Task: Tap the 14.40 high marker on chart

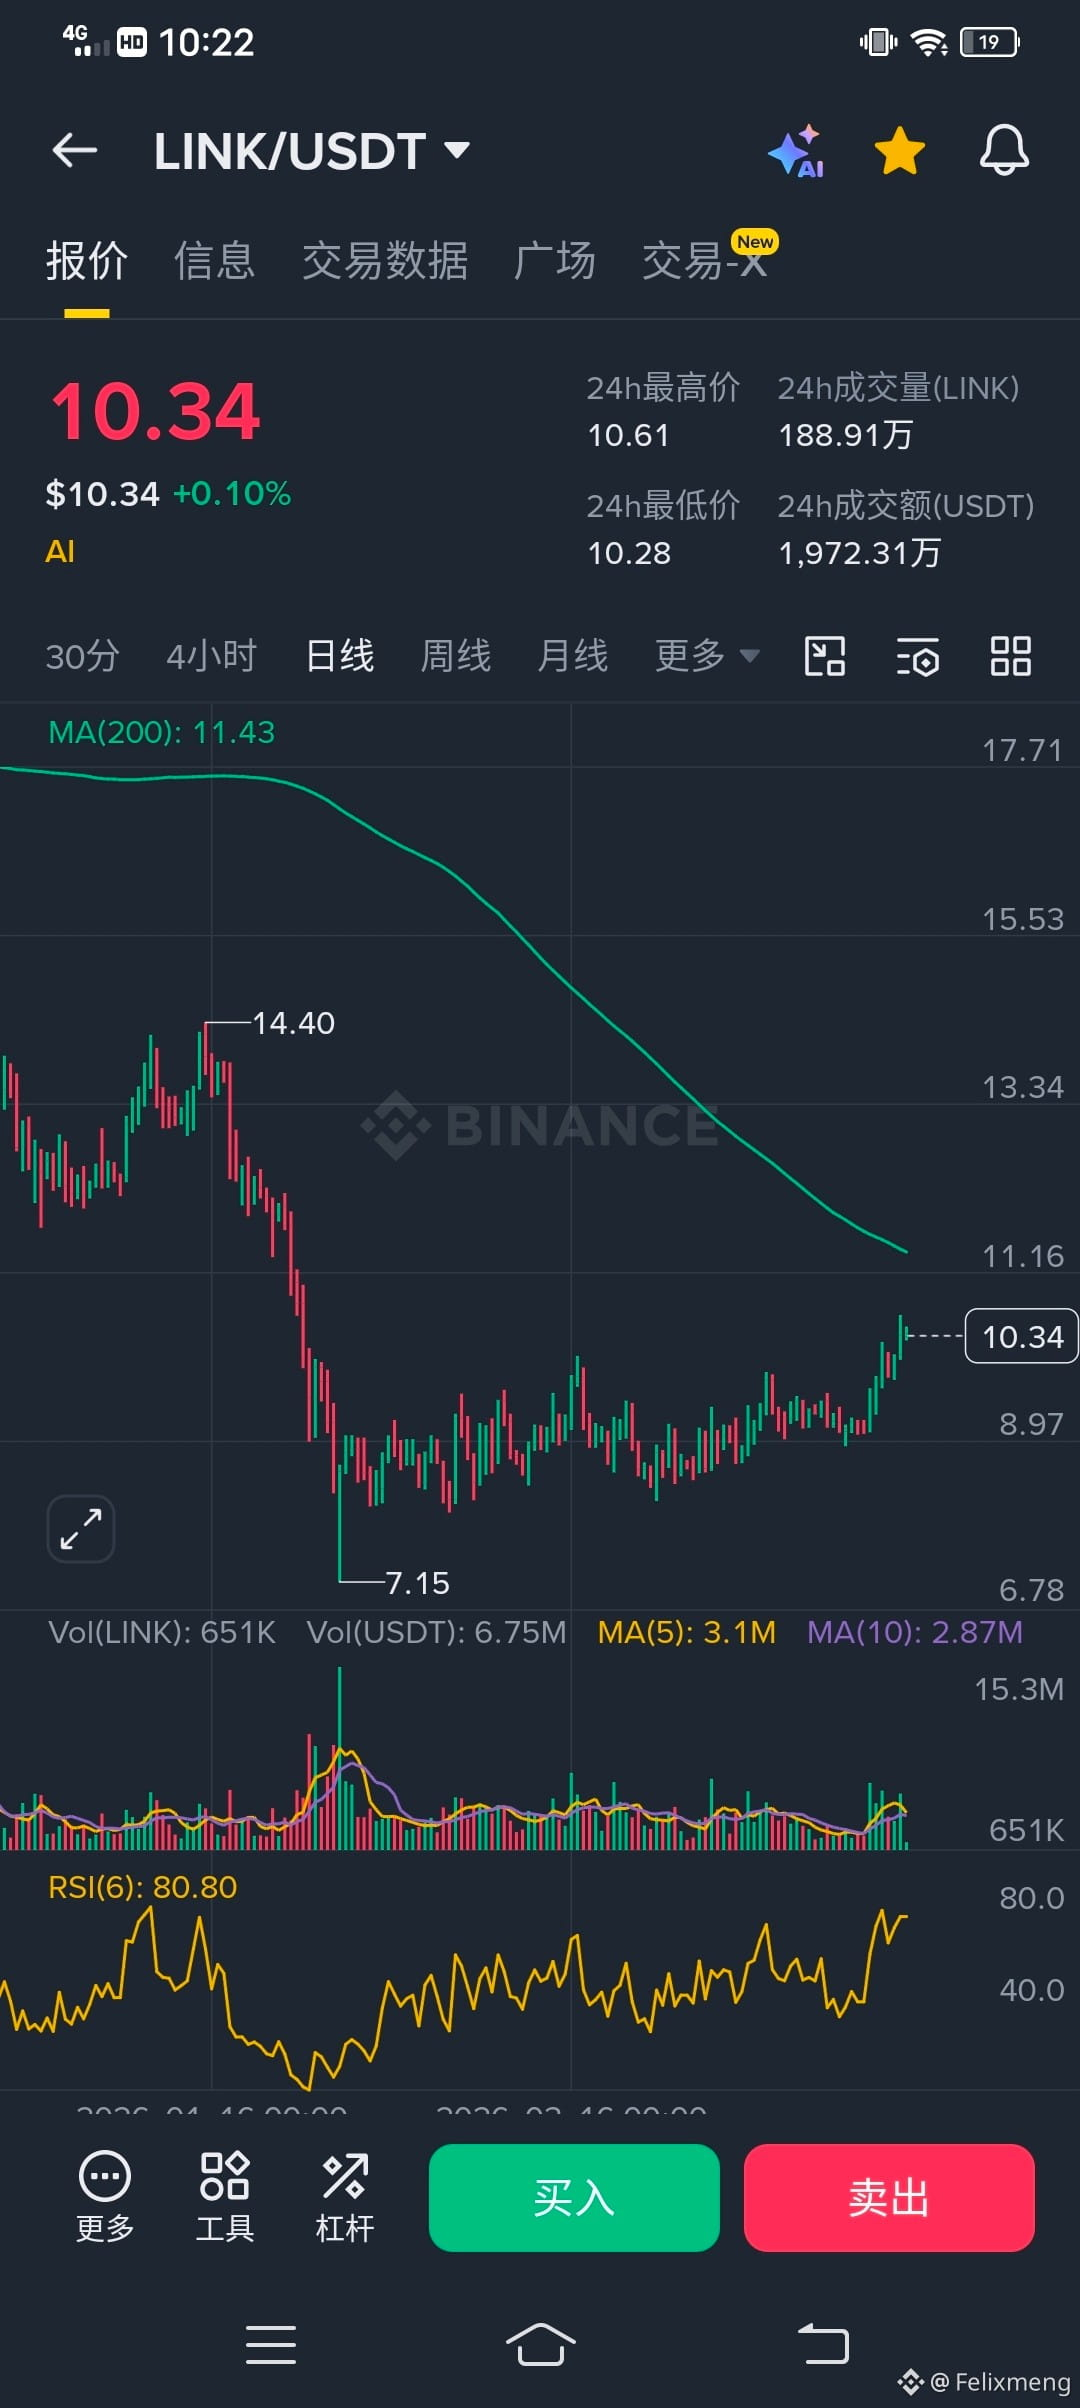Action: click(293, 1023)
